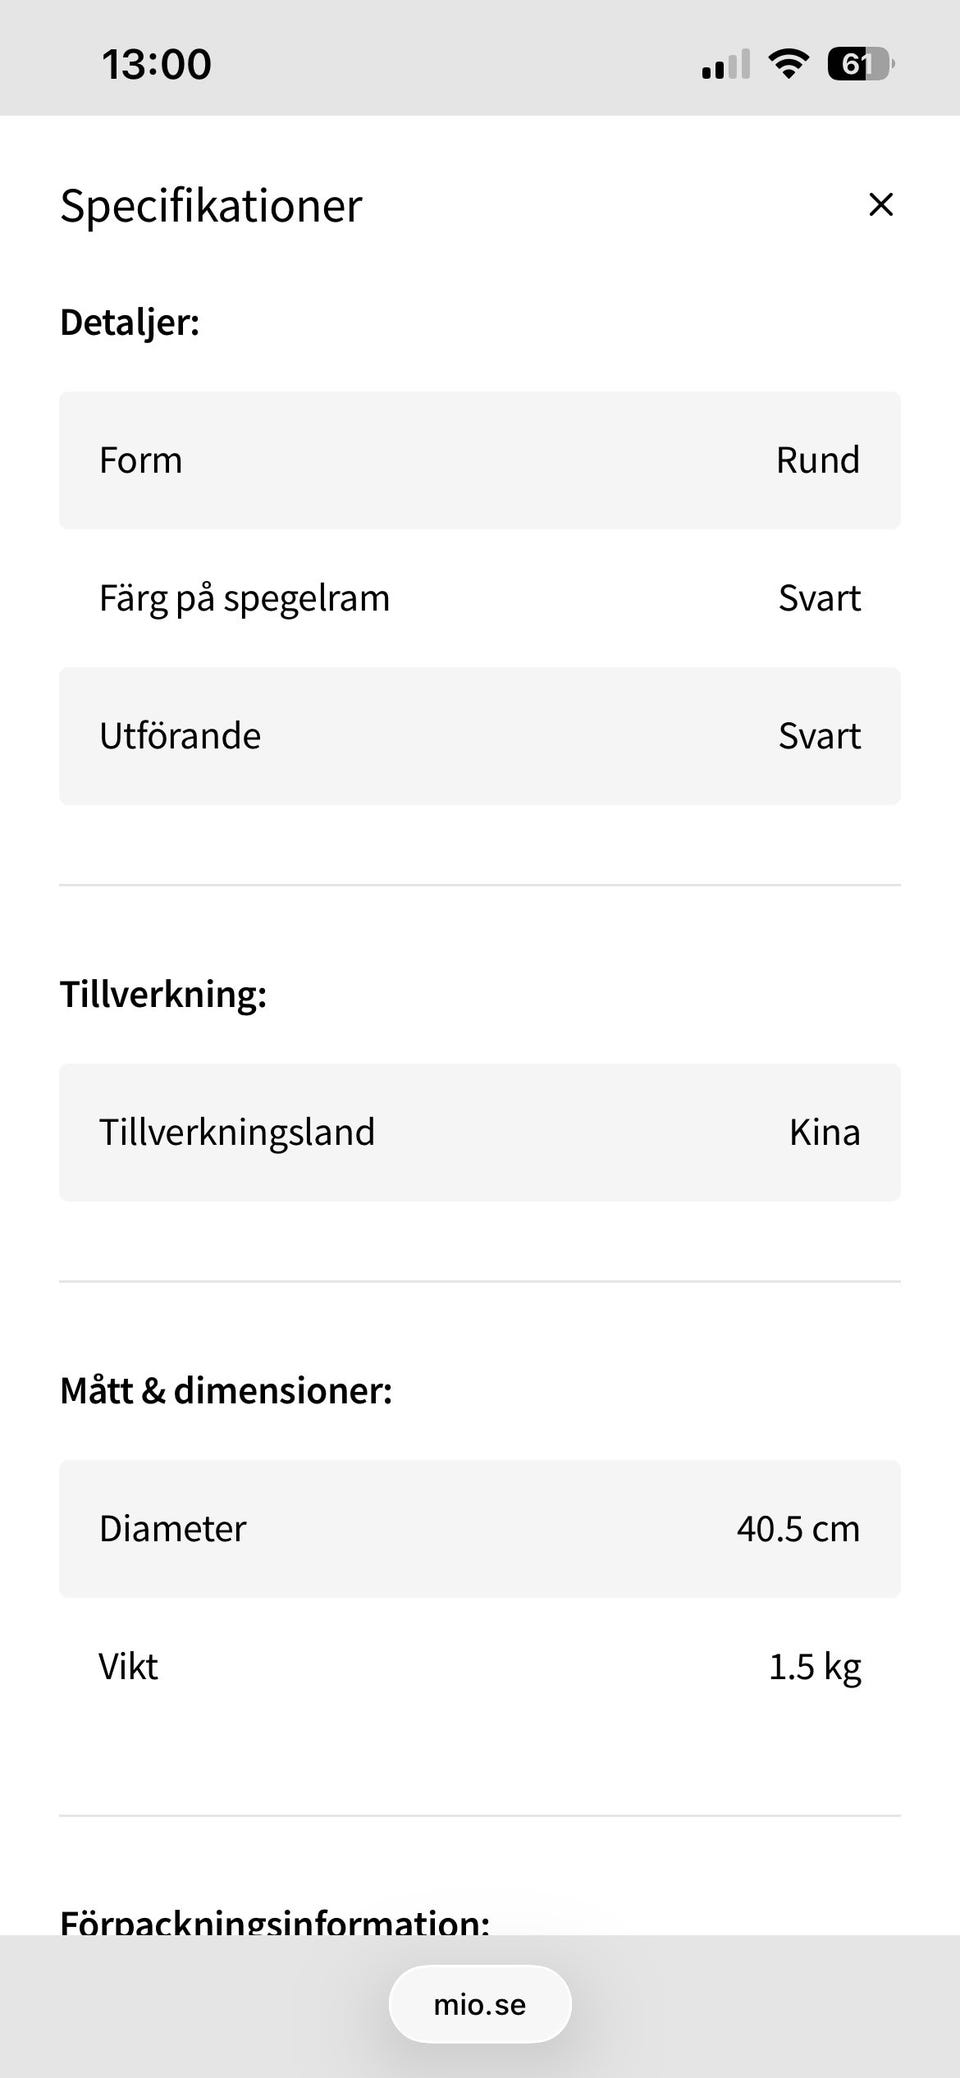Select the Svart value beside Utförande
Screen dimensions: 960x2078
(x=819, y=736)
